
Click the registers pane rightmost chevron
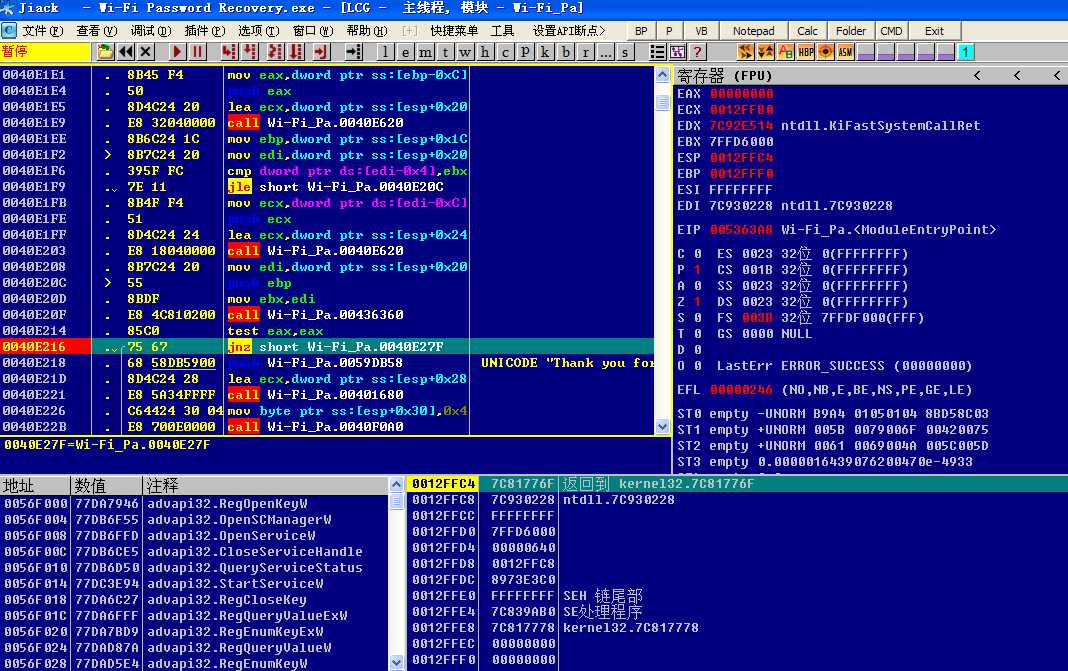[1057, 76]
